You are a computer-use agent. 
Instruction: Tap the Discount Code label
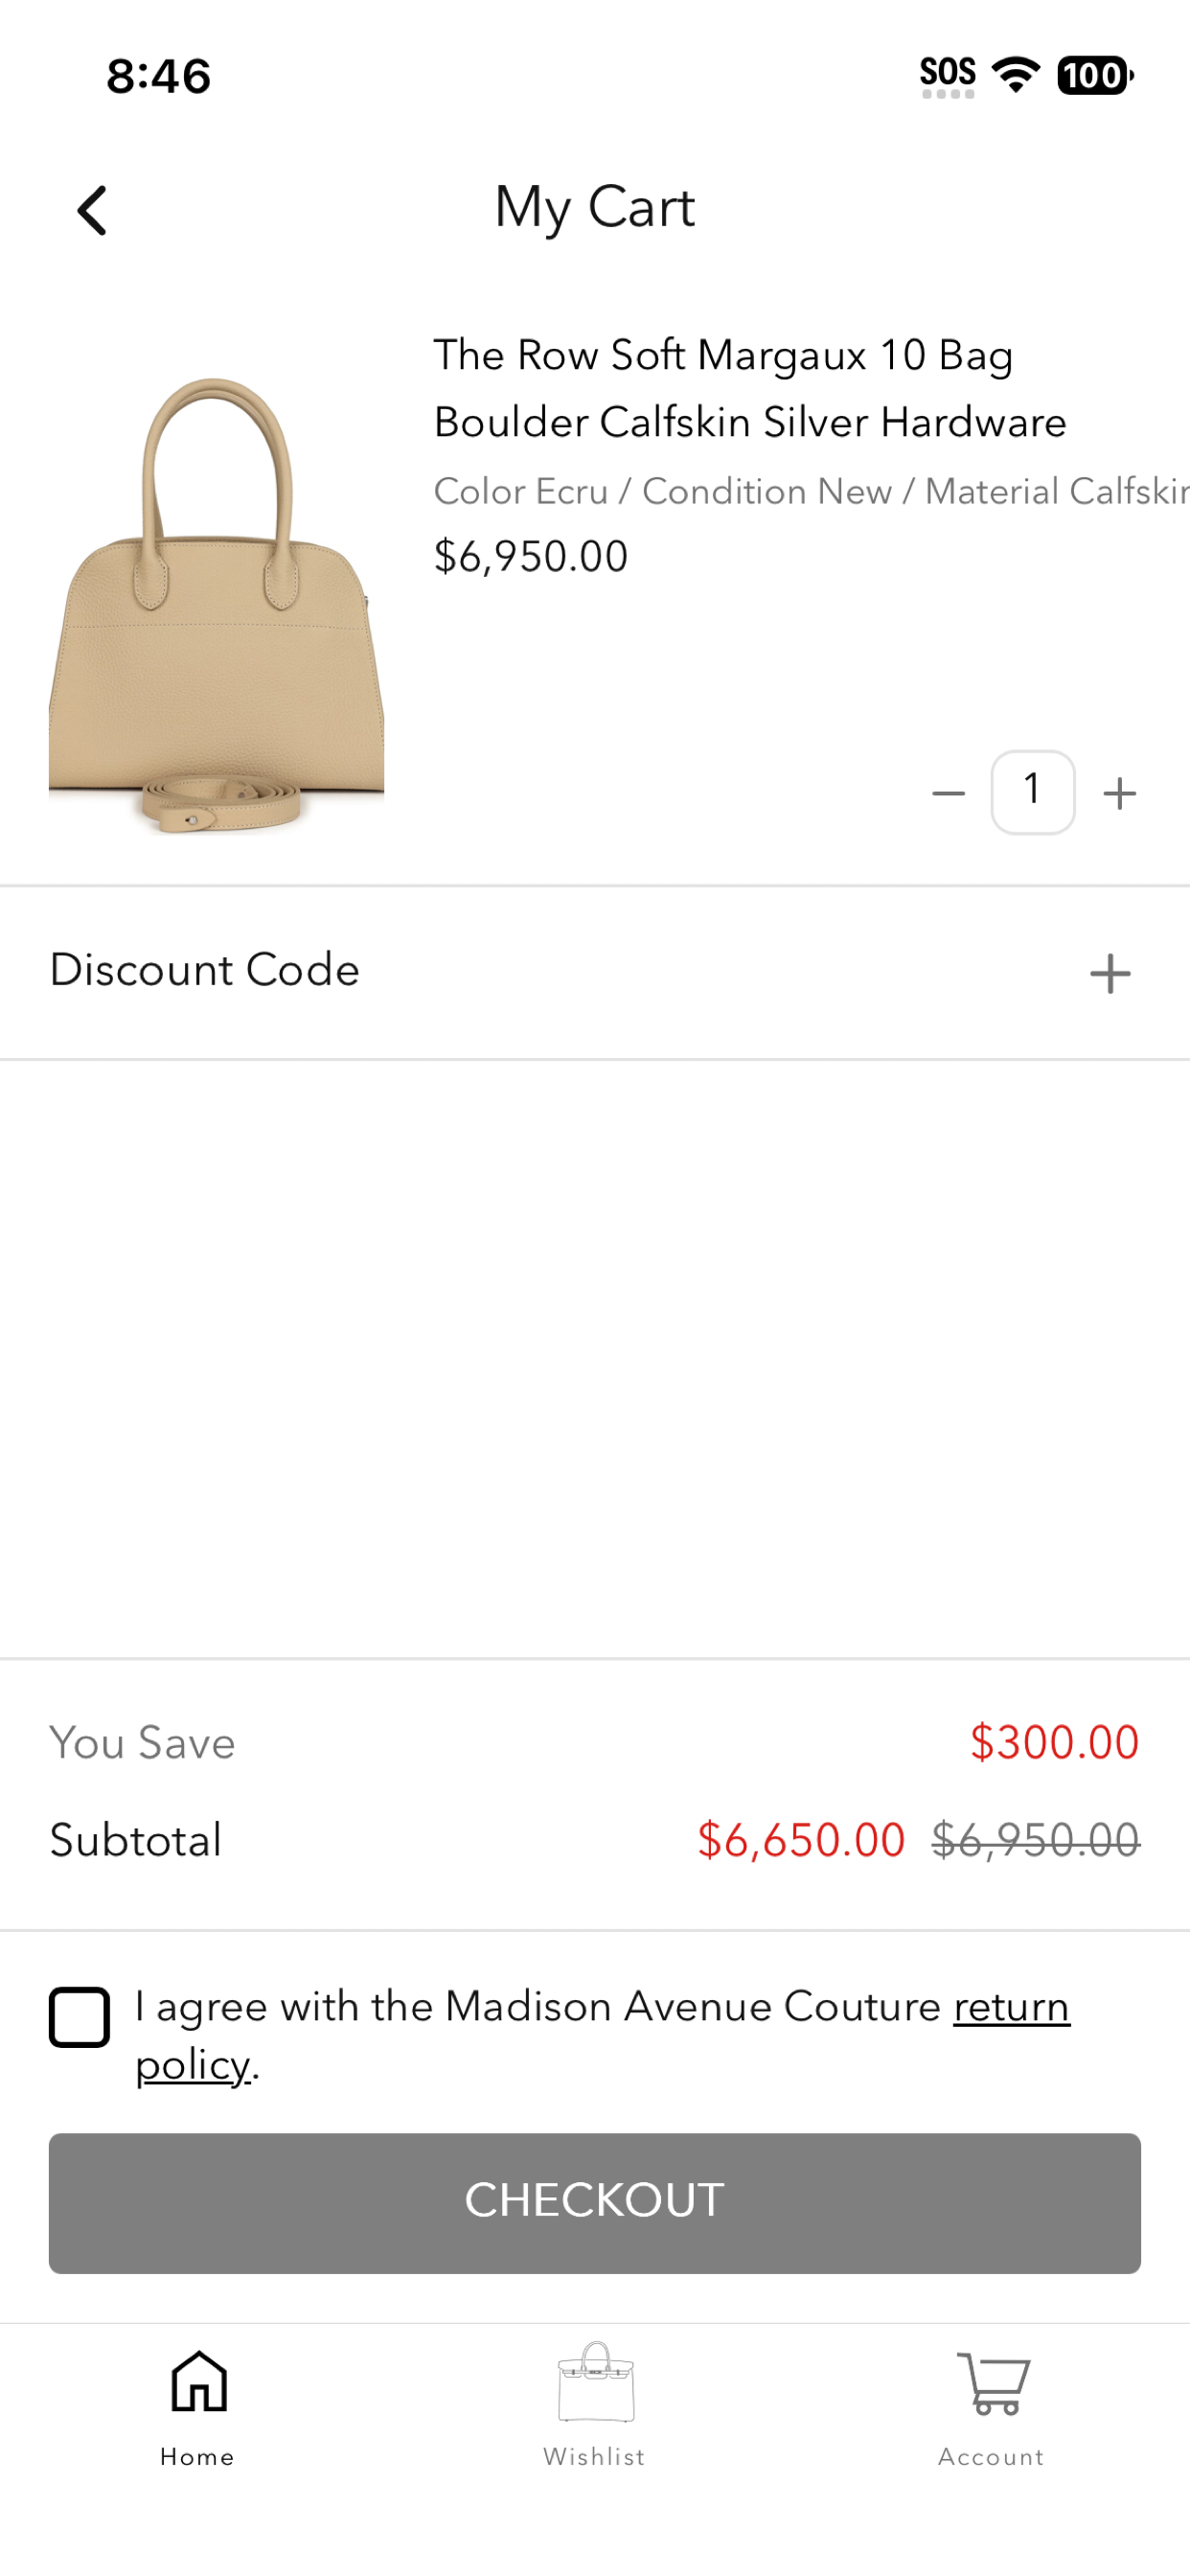[205, 970]
